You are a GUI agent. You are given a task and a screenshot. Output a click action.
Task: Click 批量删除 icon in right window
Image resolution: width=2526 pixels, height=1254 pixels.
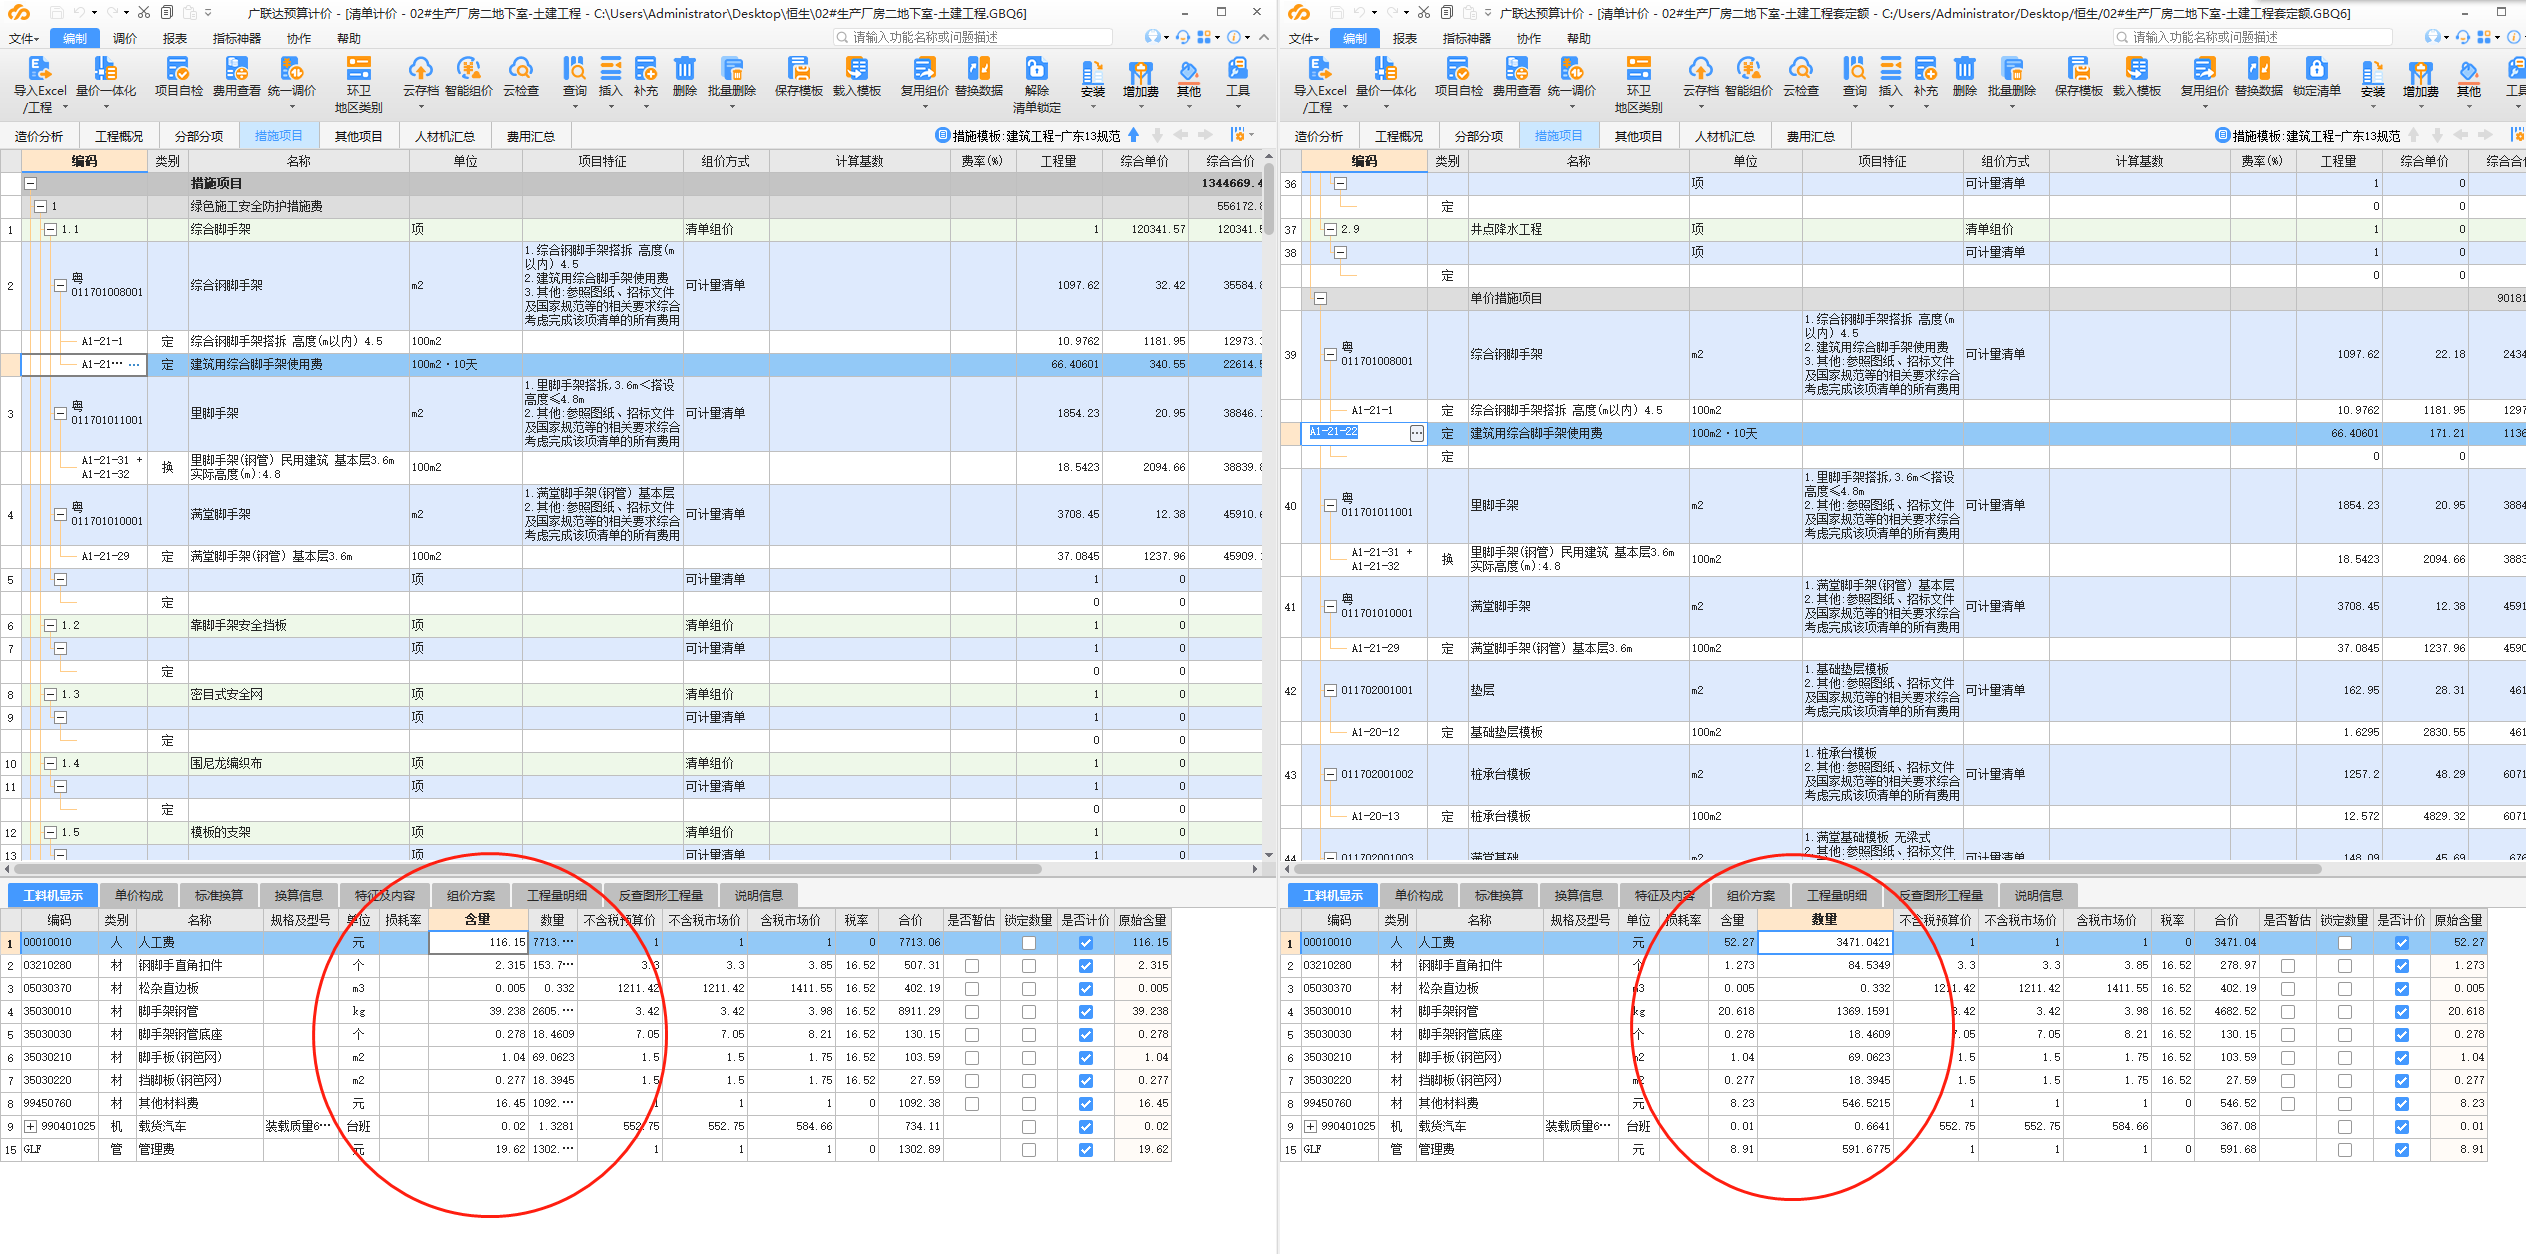point(2012,69)
